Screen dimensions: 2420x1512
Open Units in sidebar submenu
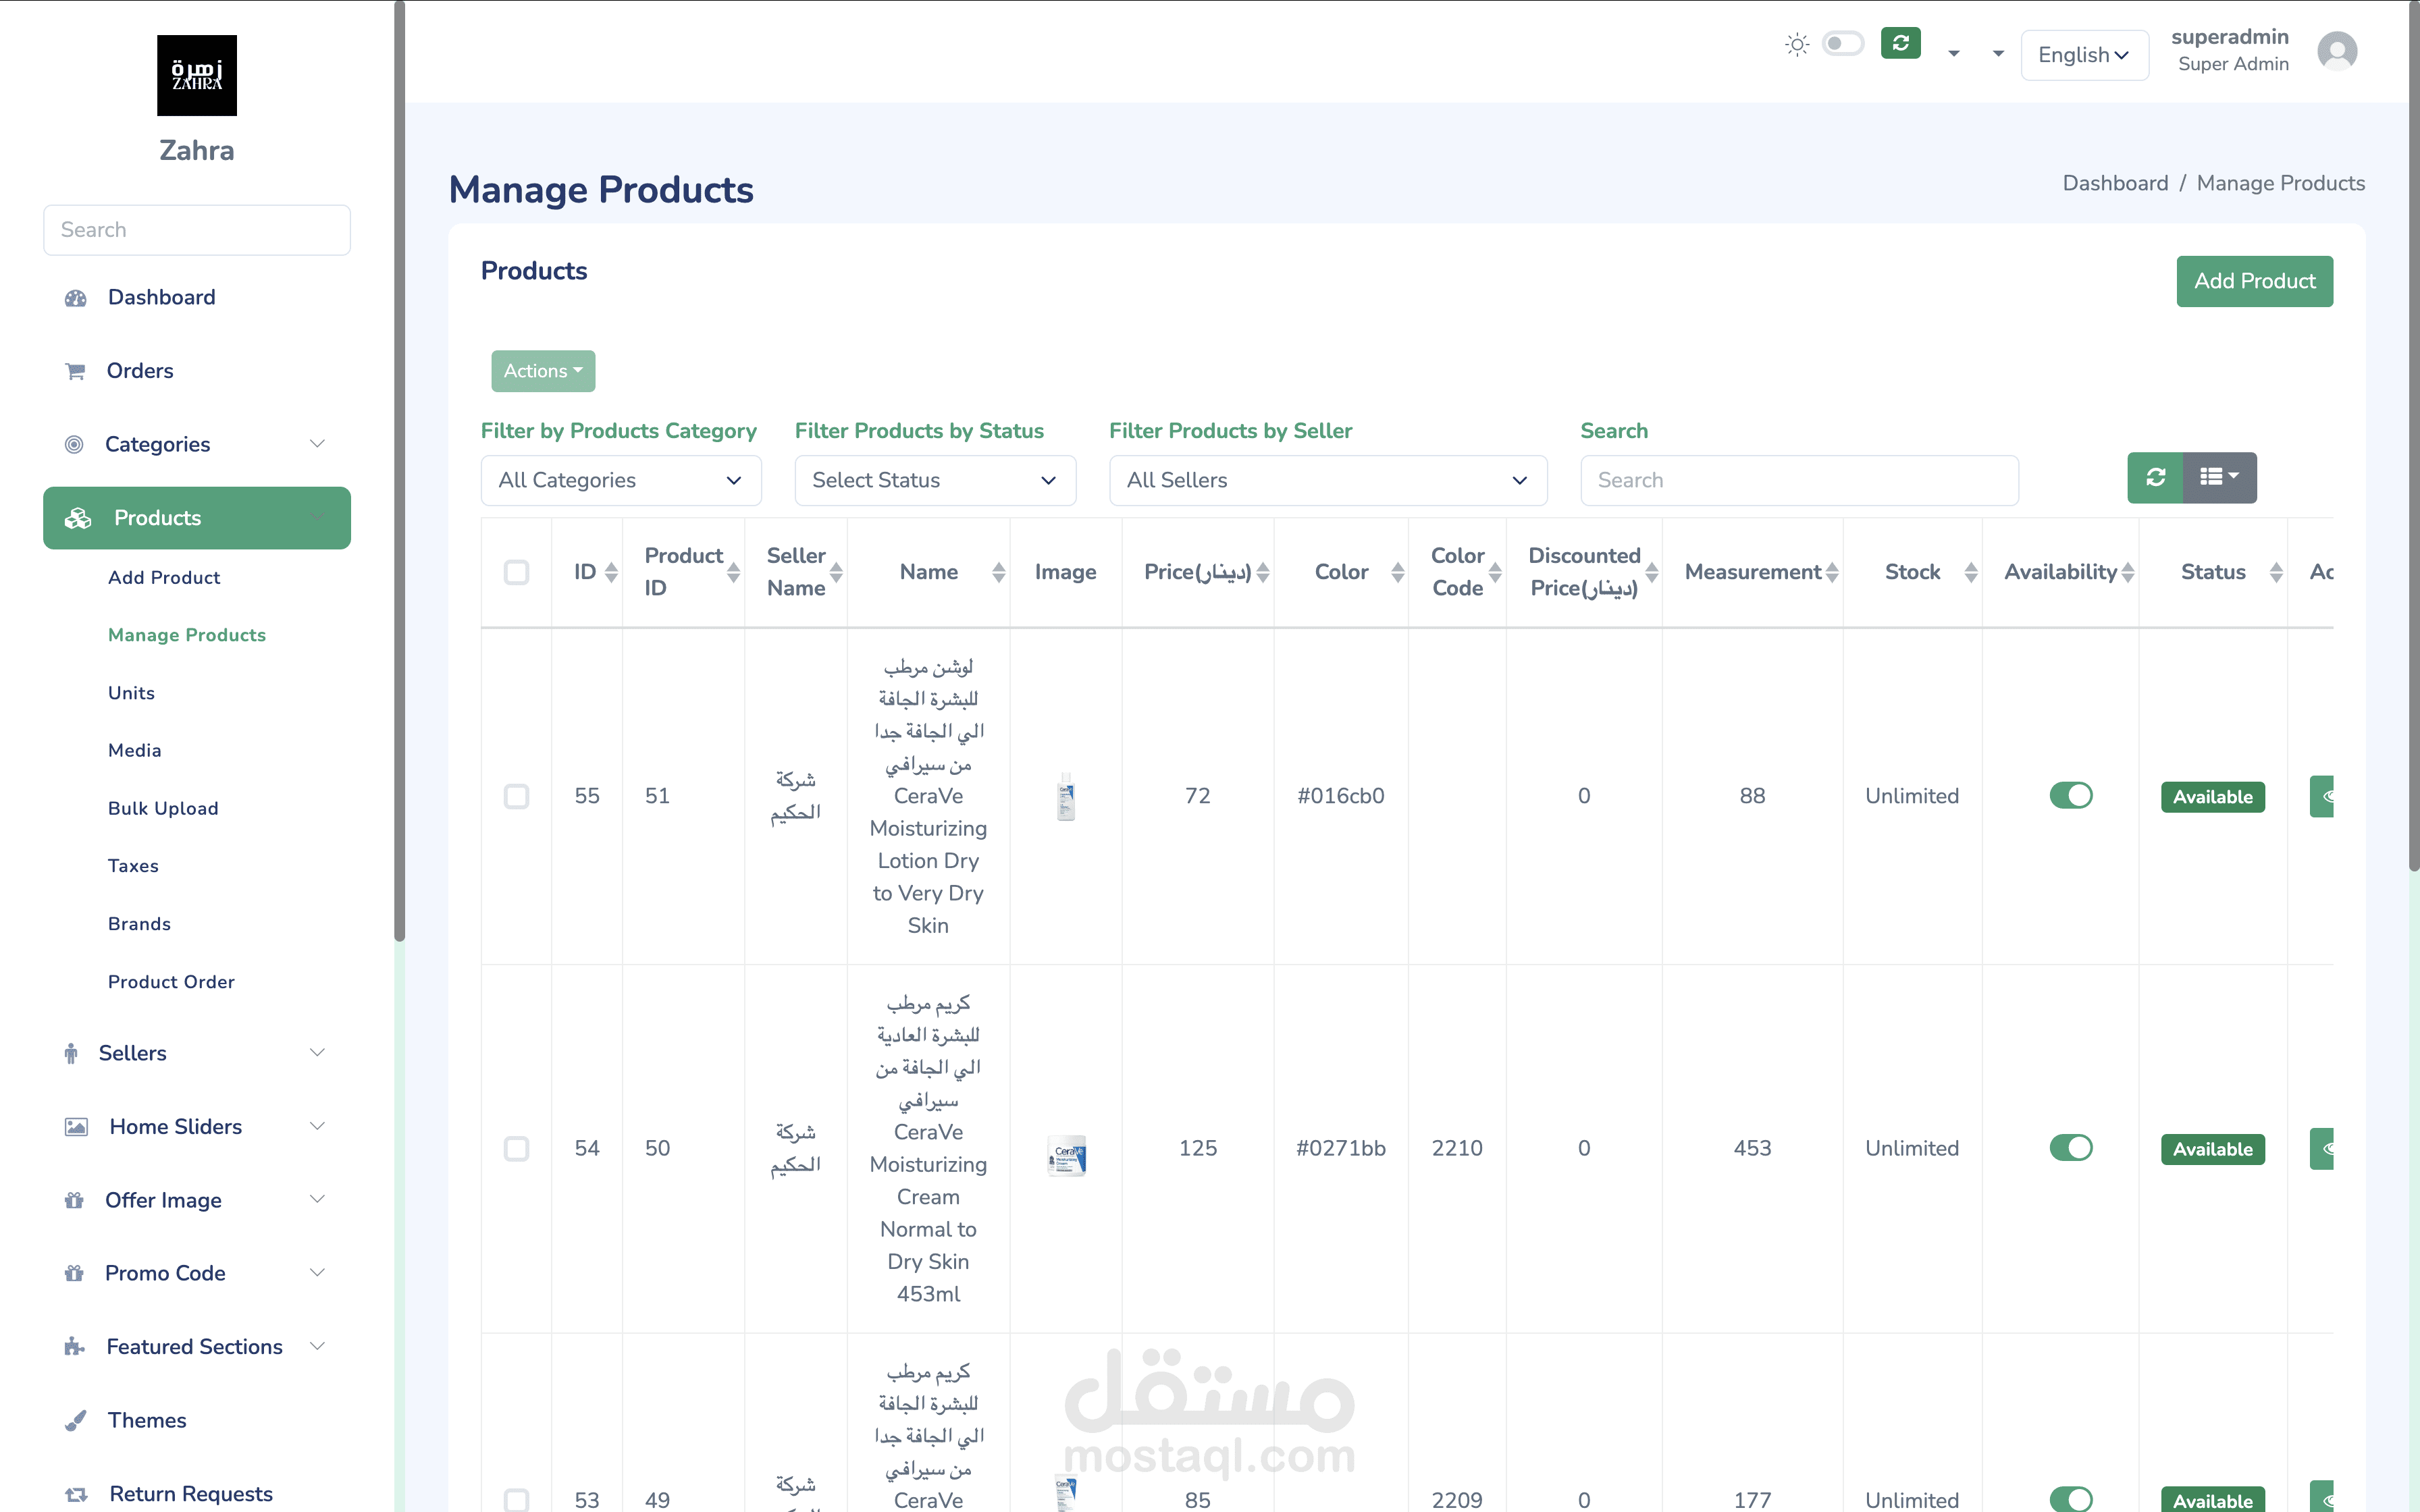(131, 693)
